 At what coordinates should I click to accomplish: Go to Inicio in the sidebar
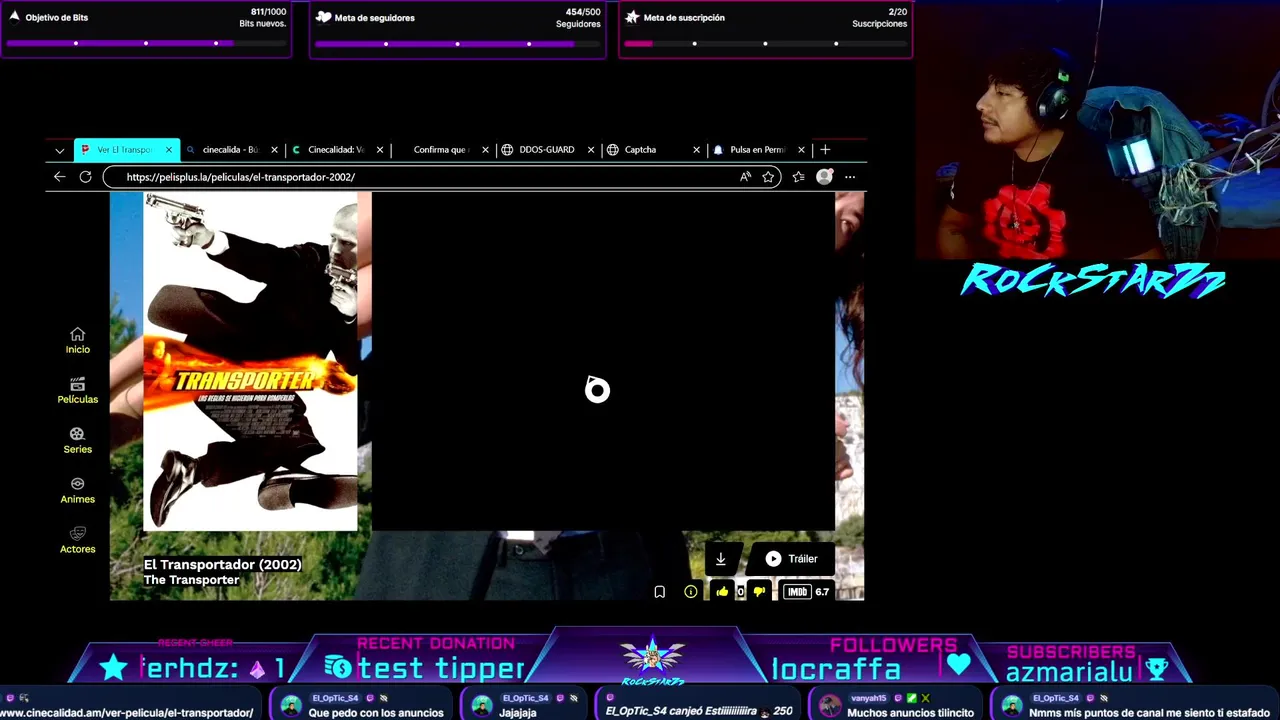coord(77,341)
